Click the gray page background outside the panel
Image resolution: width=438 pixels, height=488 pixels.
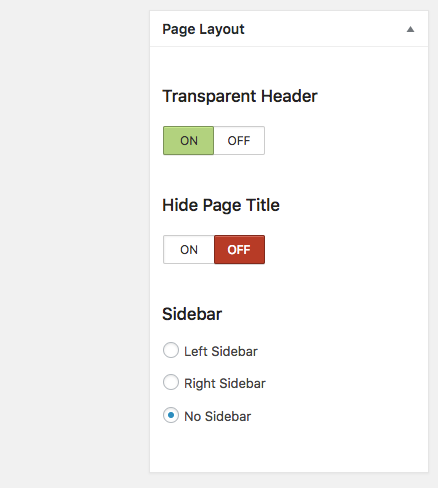73,243
